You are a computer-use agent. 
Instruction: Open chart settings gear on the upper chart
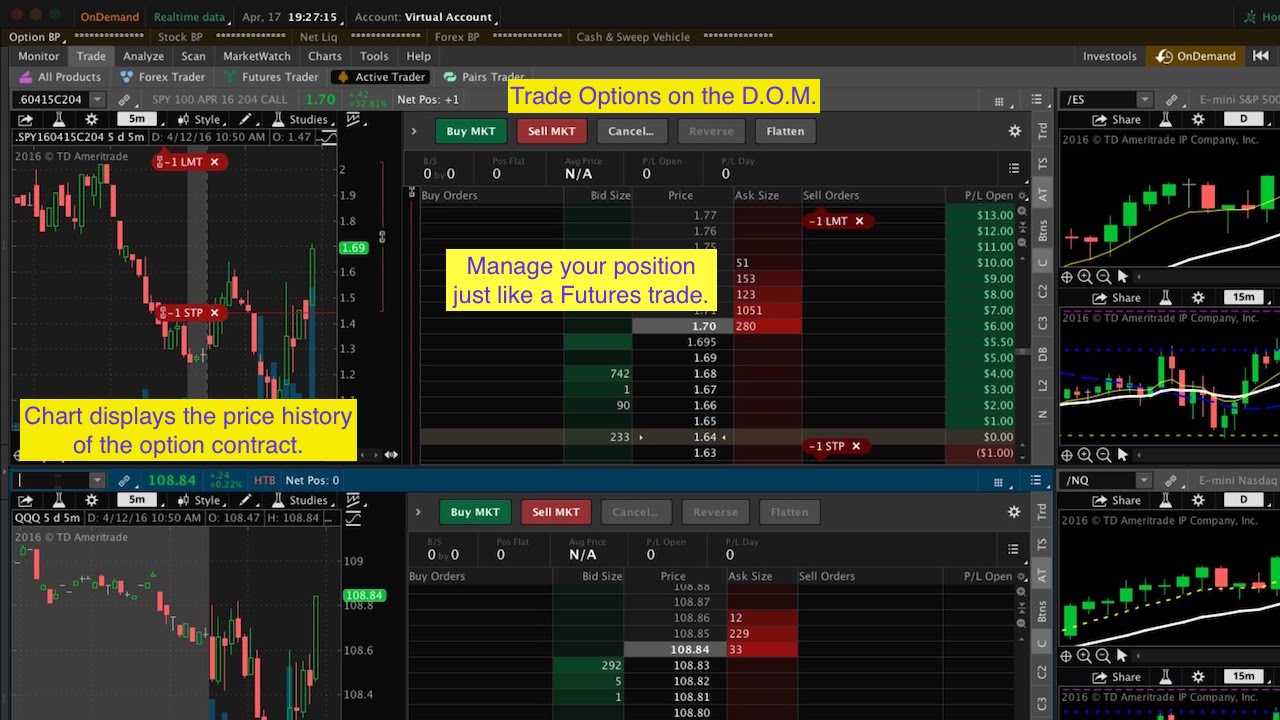point(91,119)
